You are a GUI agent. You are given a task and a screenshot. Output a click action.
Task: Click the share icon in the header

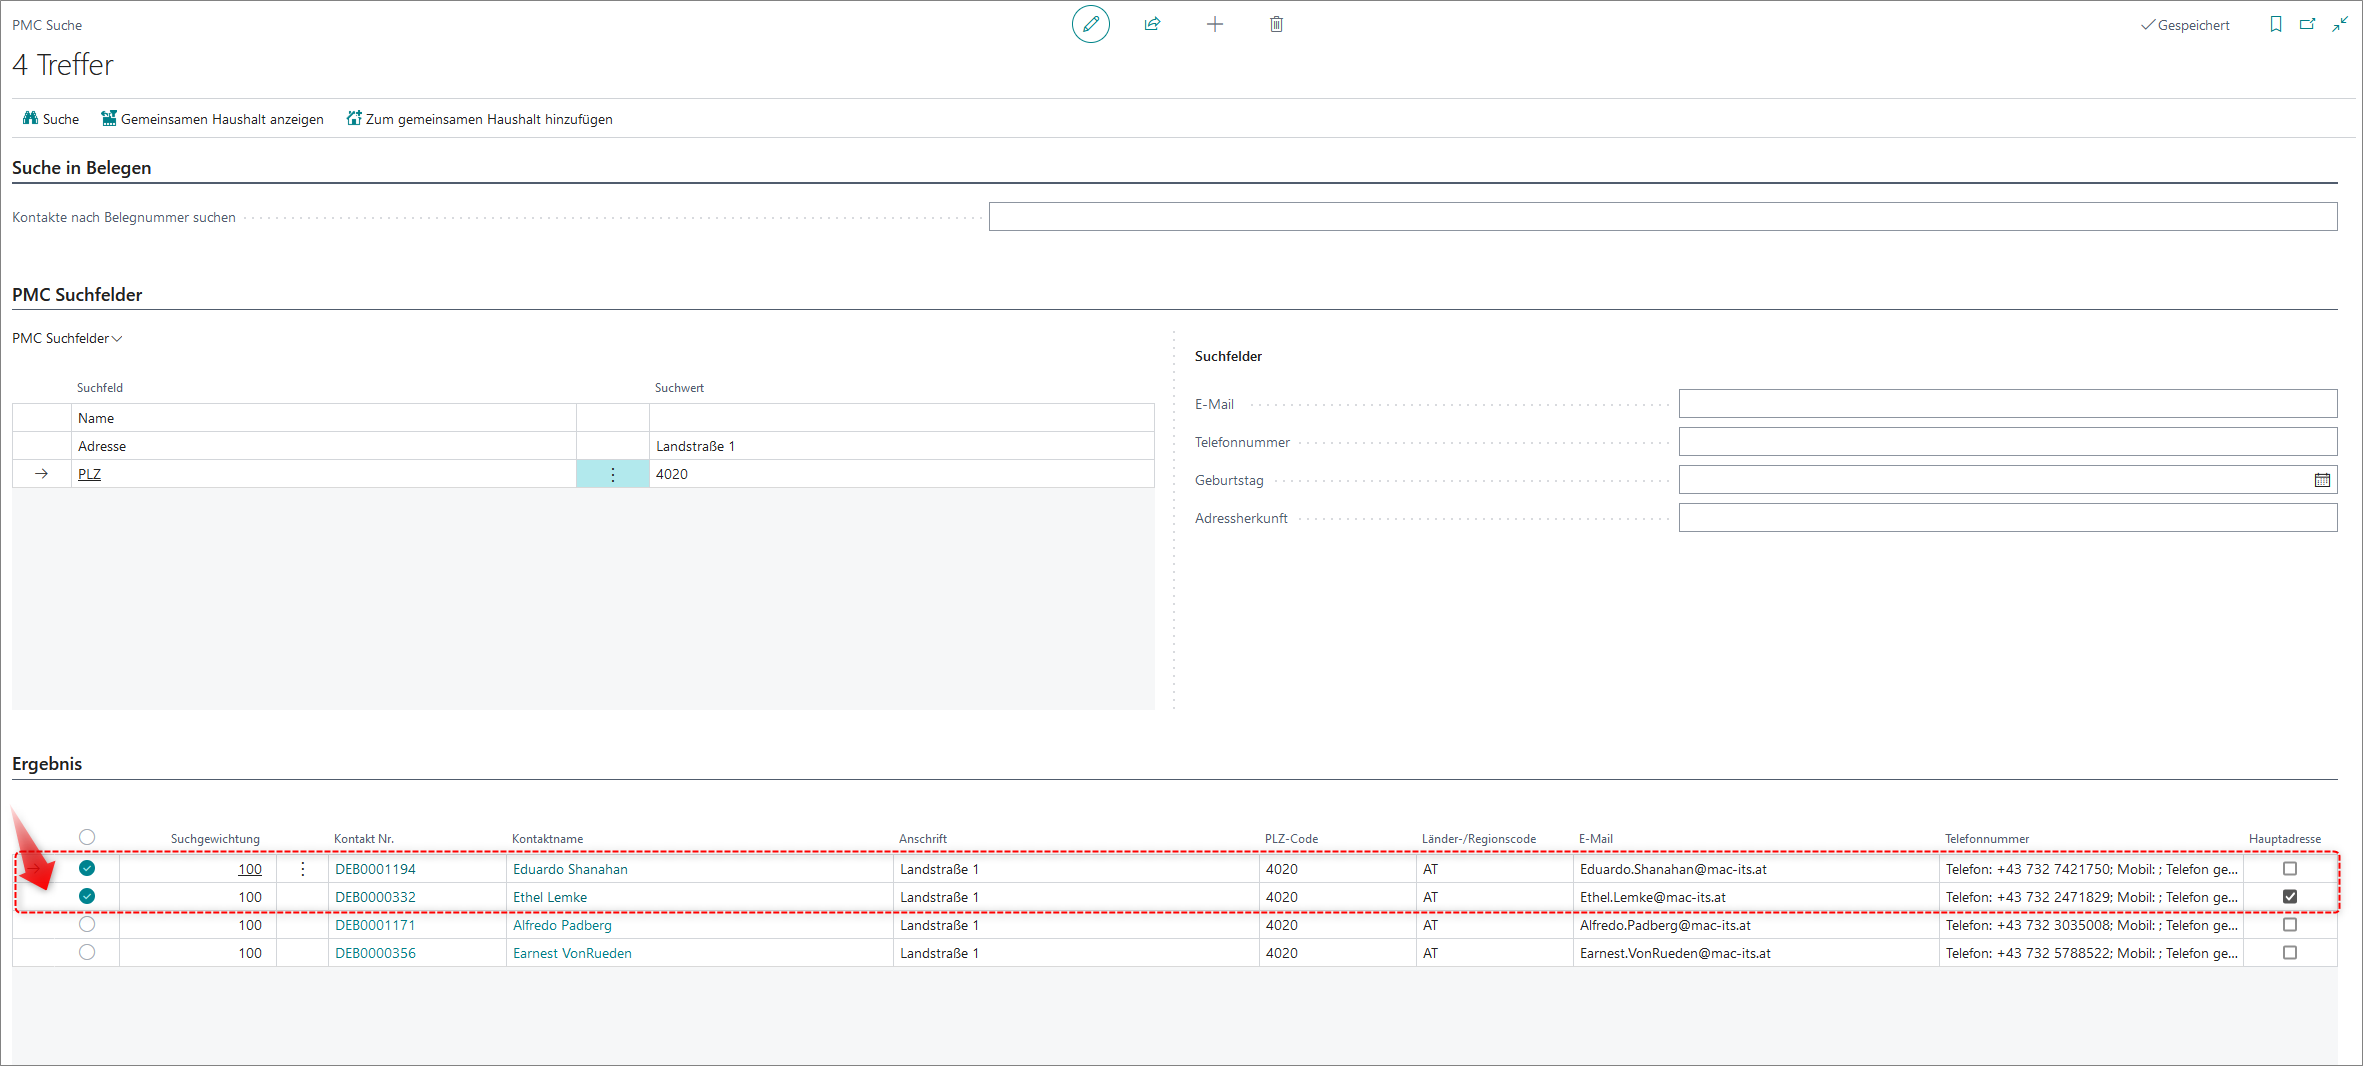(x=1152, y=24)
